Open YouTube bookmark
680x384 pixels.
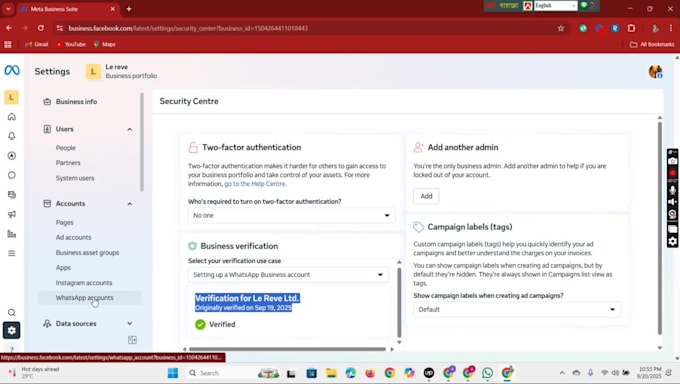pyautogui.click(x=71, y=44)
